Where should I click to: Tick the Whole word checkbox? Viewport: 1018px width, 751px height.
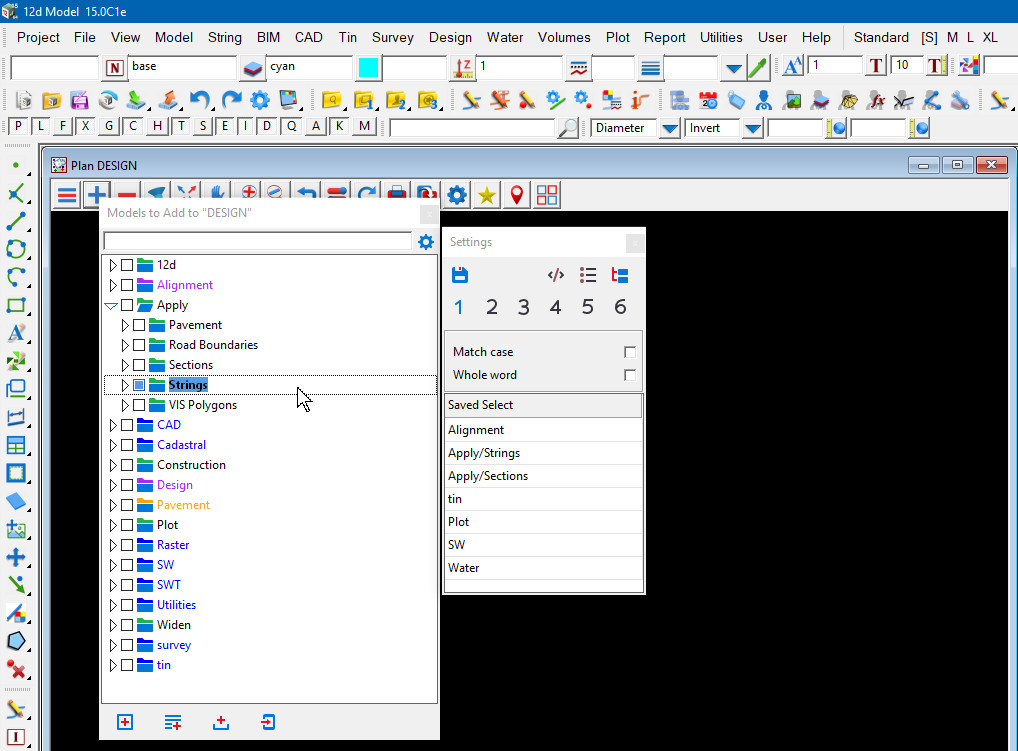(629, 375)
